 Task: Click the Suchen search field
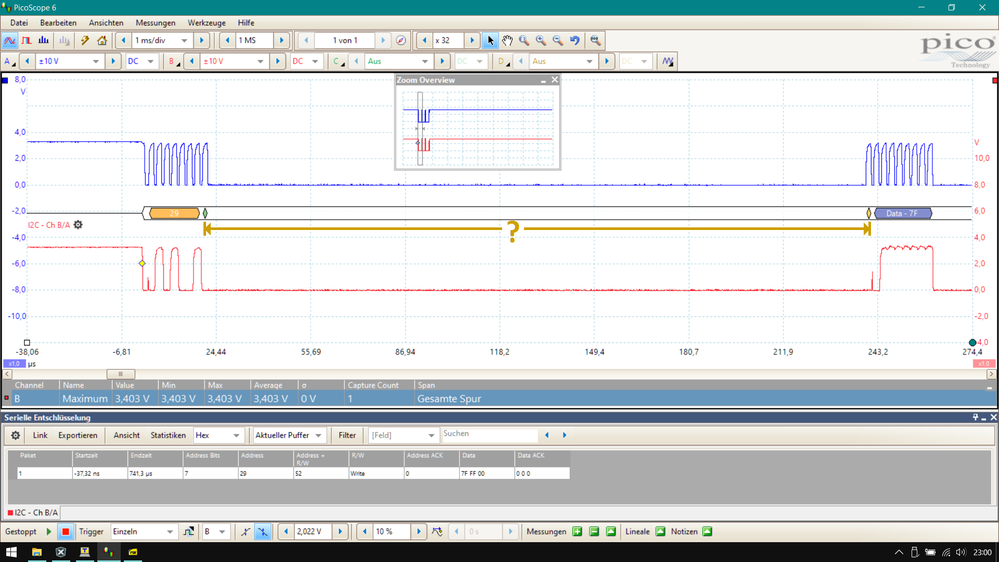[489, 435]
